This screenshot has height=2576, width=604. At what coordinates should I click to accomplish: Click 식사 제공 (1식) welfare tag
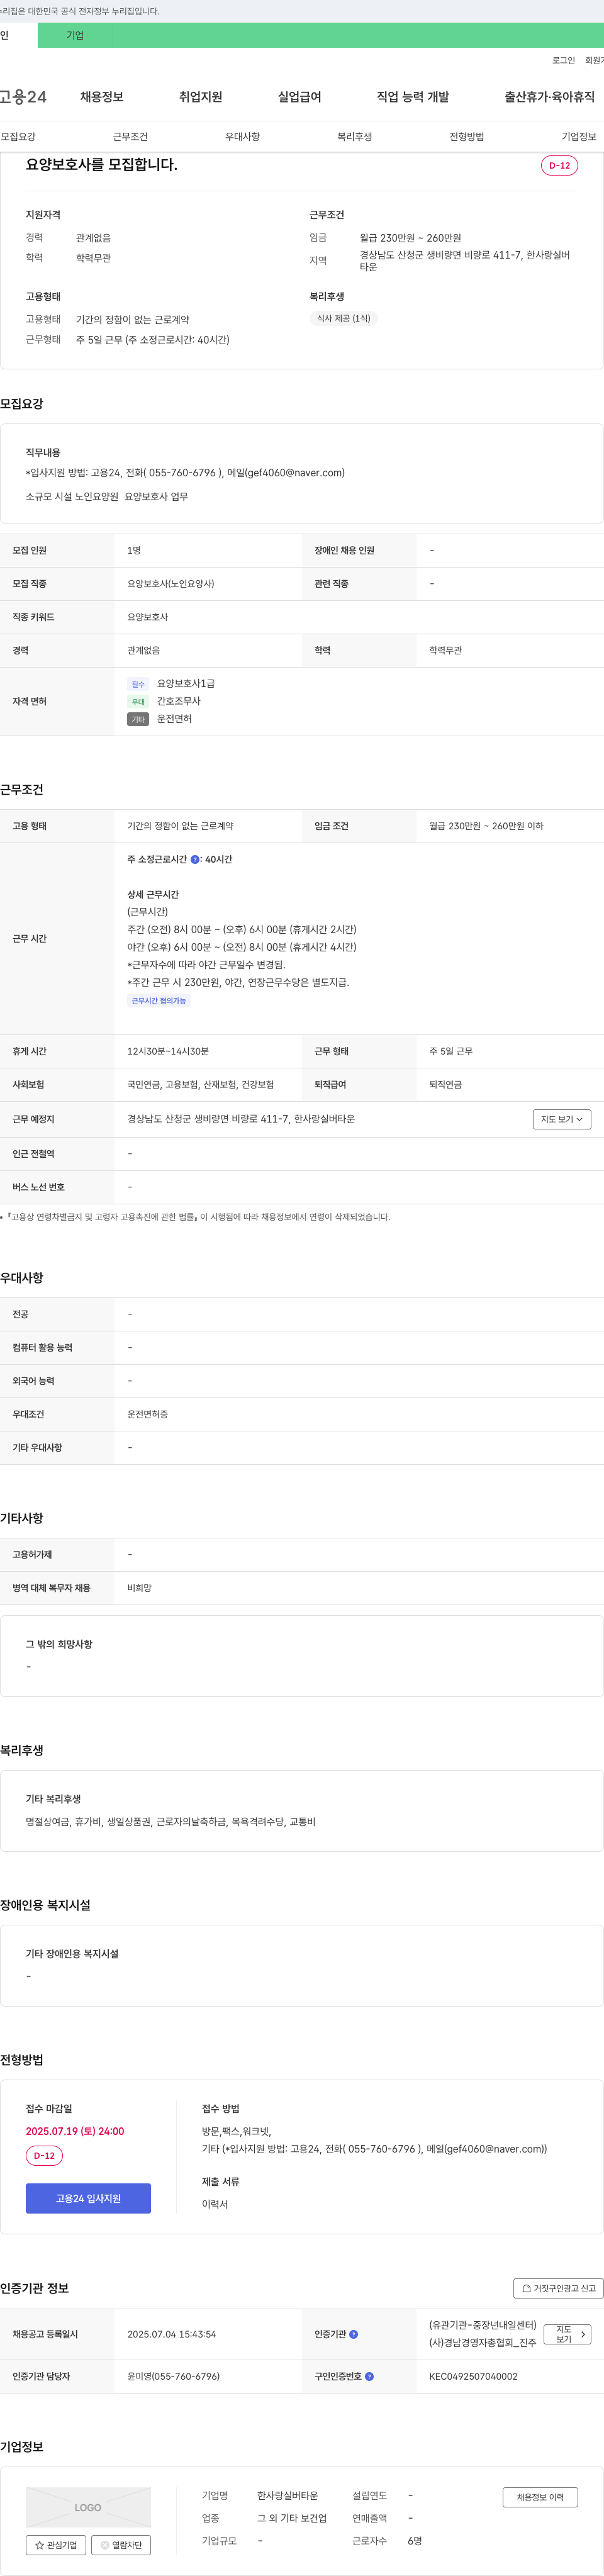[x=344, y=318]
